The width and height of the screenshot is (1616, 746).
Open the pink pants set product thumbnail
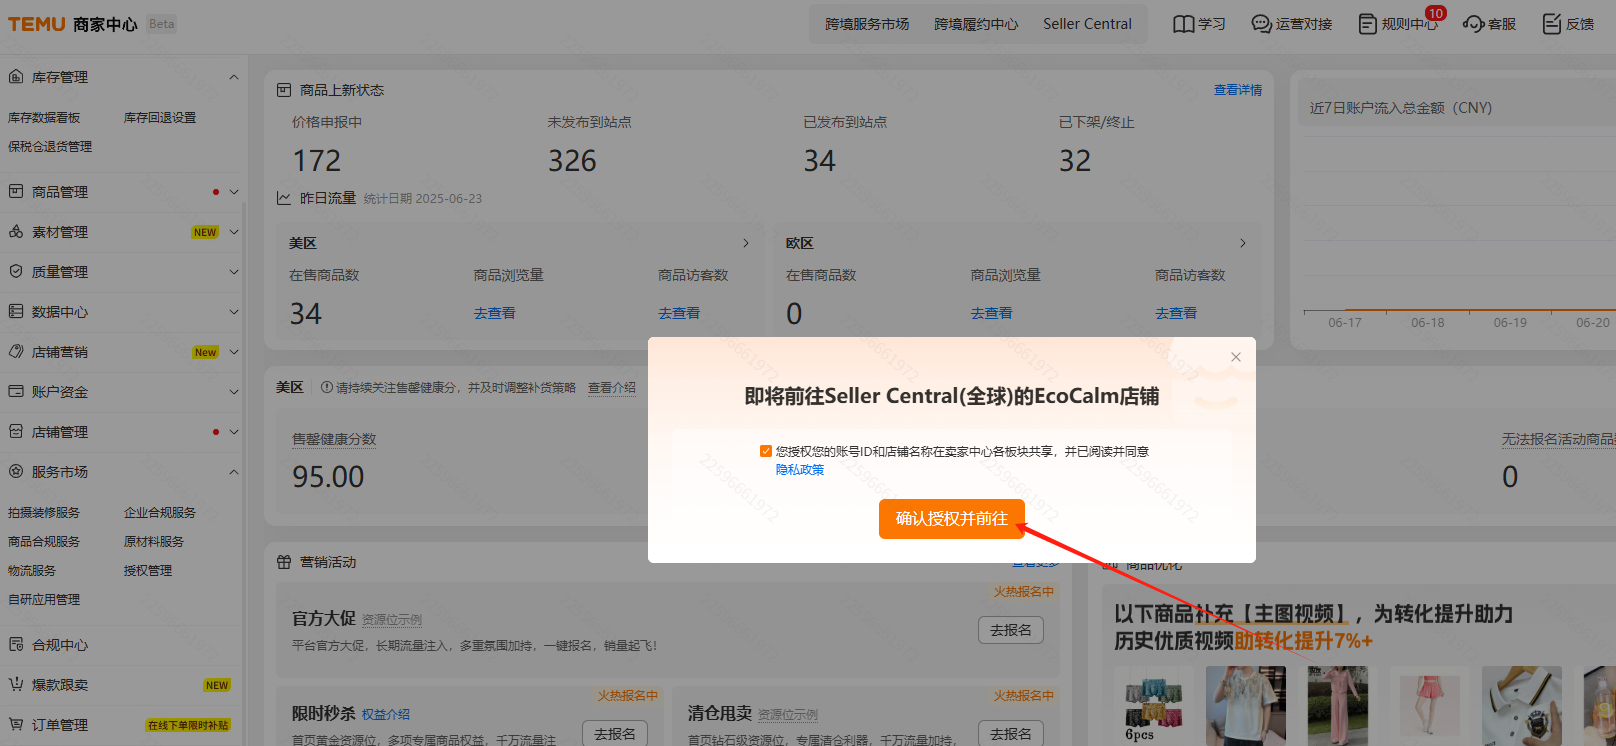click(1338, 706)
